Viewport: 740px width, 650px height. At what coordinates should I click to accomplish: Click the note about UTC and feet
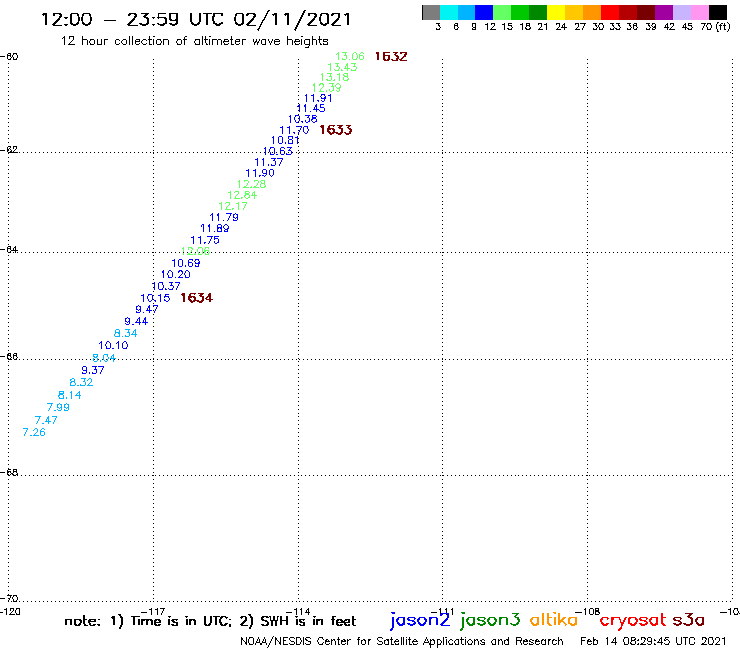pos(210,621)
